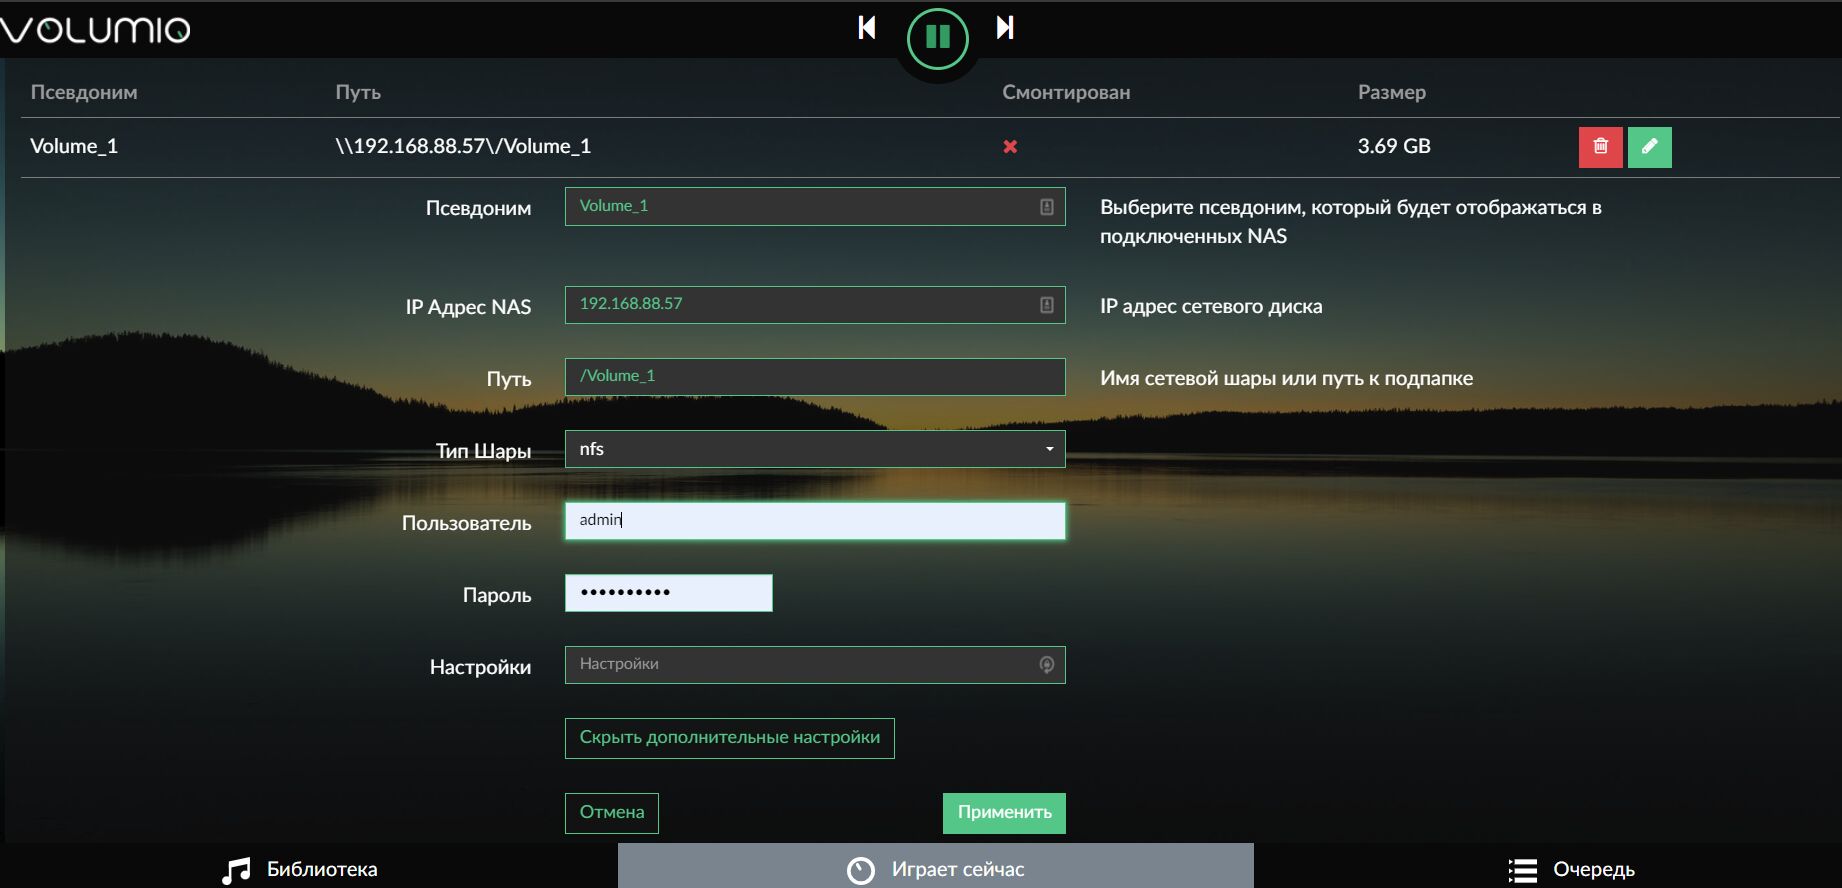This screenshot has width=1842, height=888.
Task: Switch to the Играет сейчас tab
Action: (x=935, y=869)
